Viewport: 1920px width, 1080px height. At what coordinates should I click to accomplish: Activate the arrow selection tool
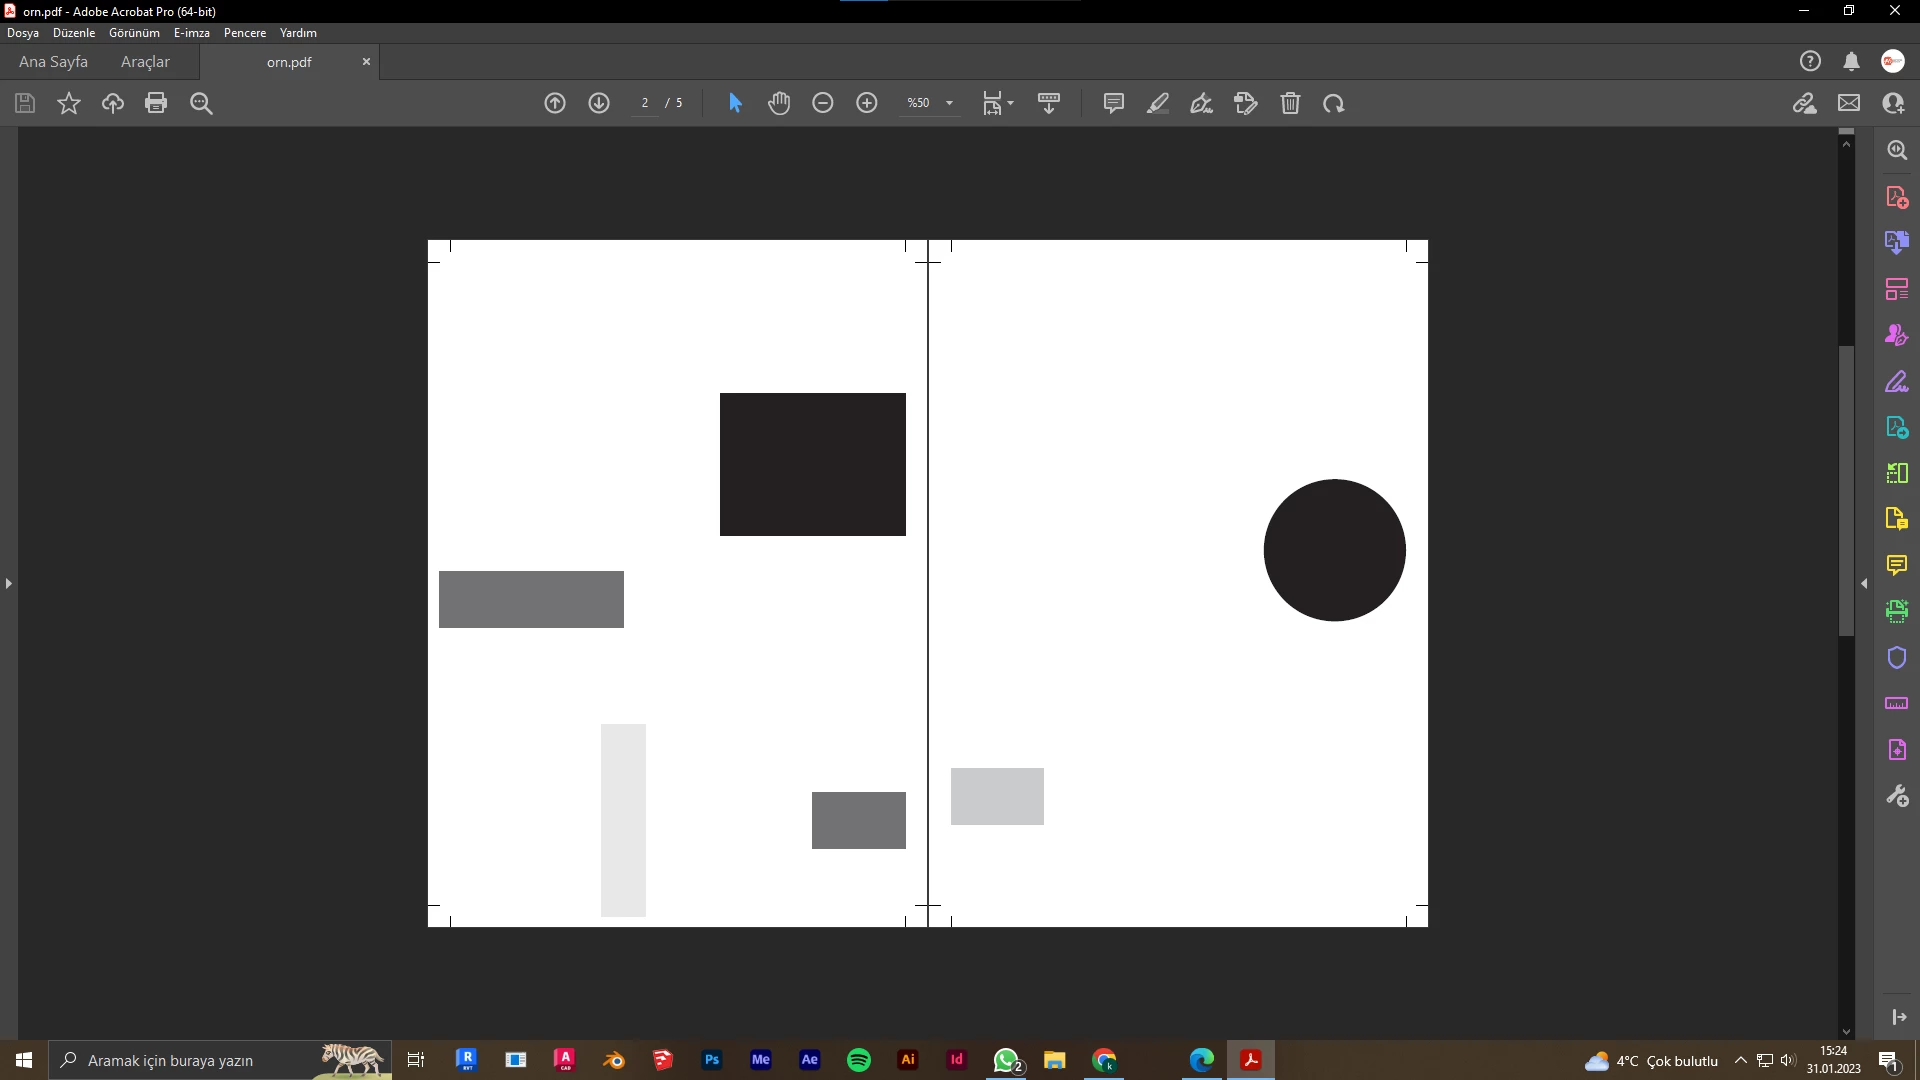(735, 103)
